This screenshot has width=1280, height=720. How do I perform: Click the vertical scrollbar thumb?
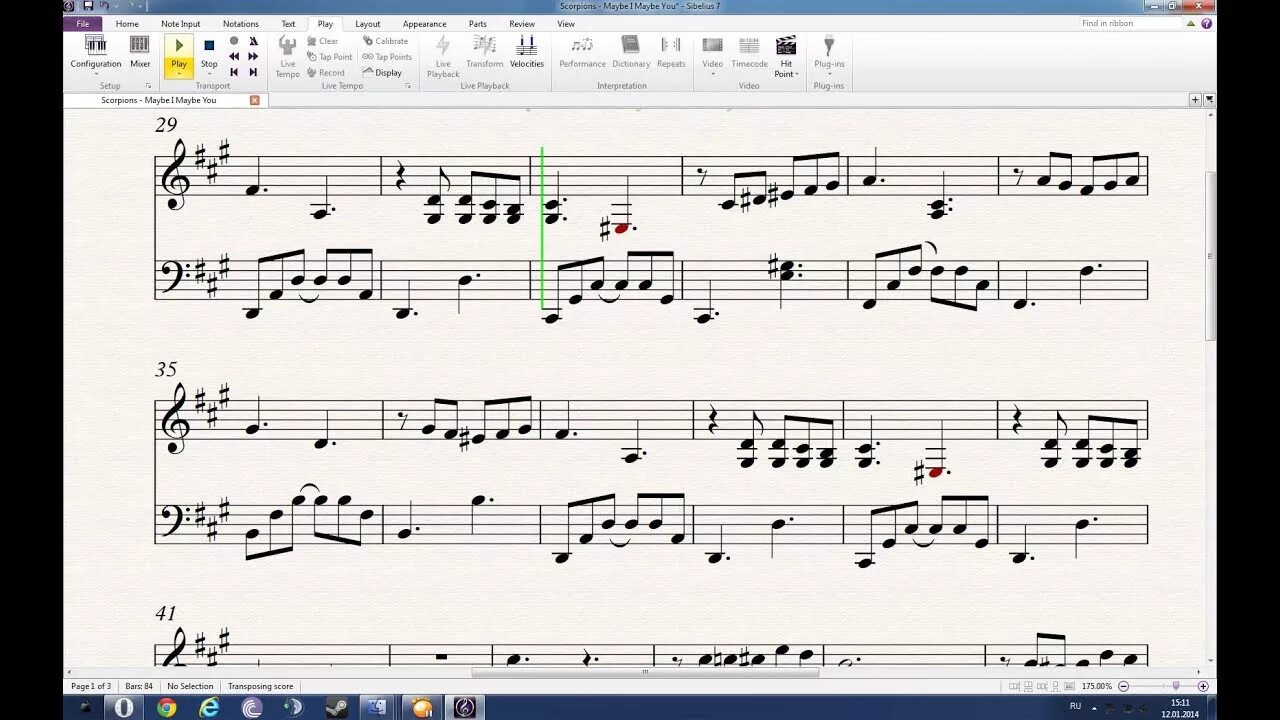1210,255
